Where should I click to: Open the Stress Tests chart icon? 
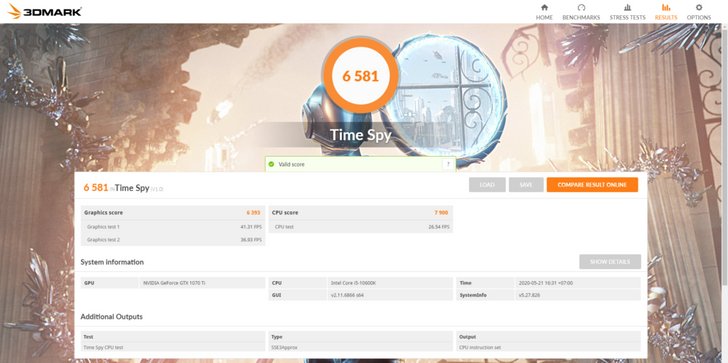click(x=627, y=7)
